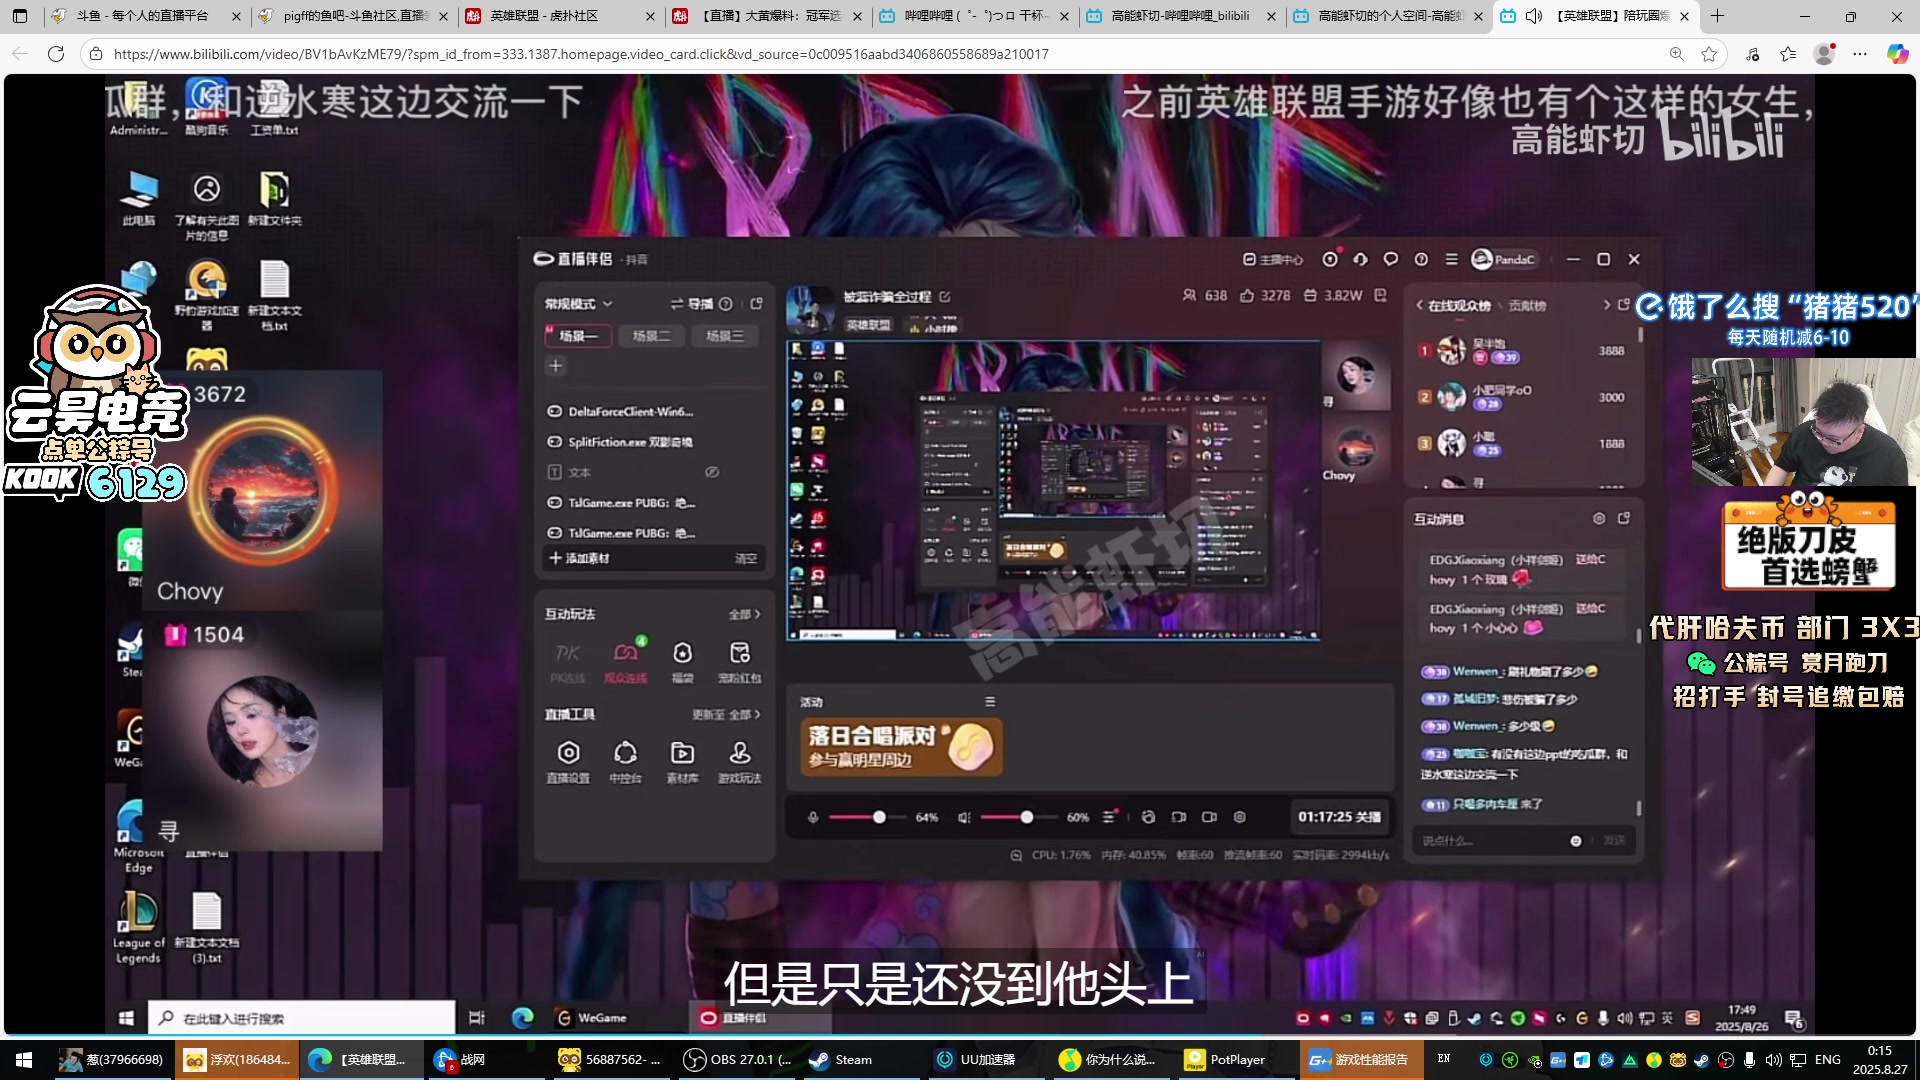The height and width of the screenshot is (1080, 1920).
Task: Click the PK连线 interaction icon
Action: [567, 662]
